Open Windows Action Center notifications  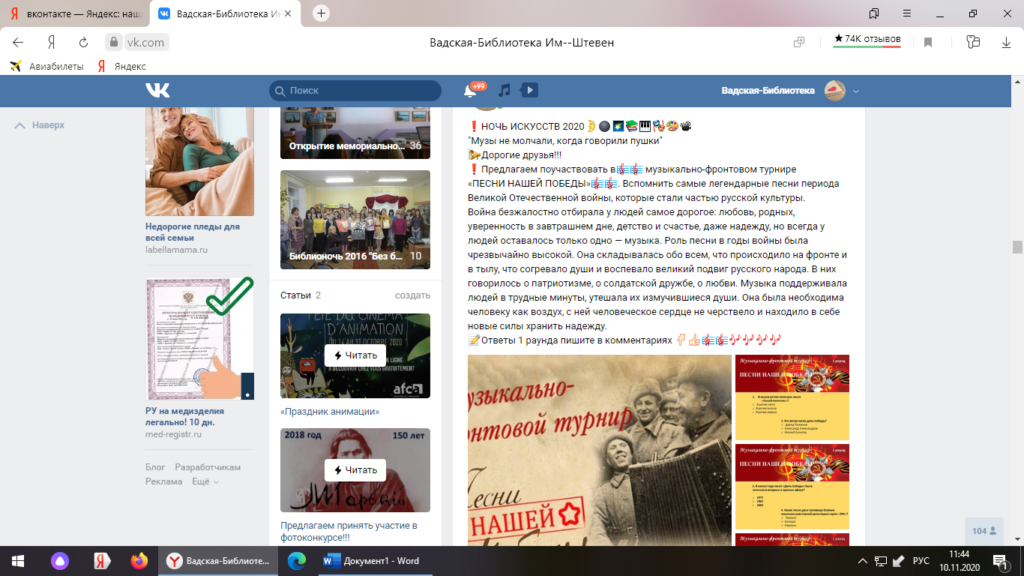coord(1001,561)
